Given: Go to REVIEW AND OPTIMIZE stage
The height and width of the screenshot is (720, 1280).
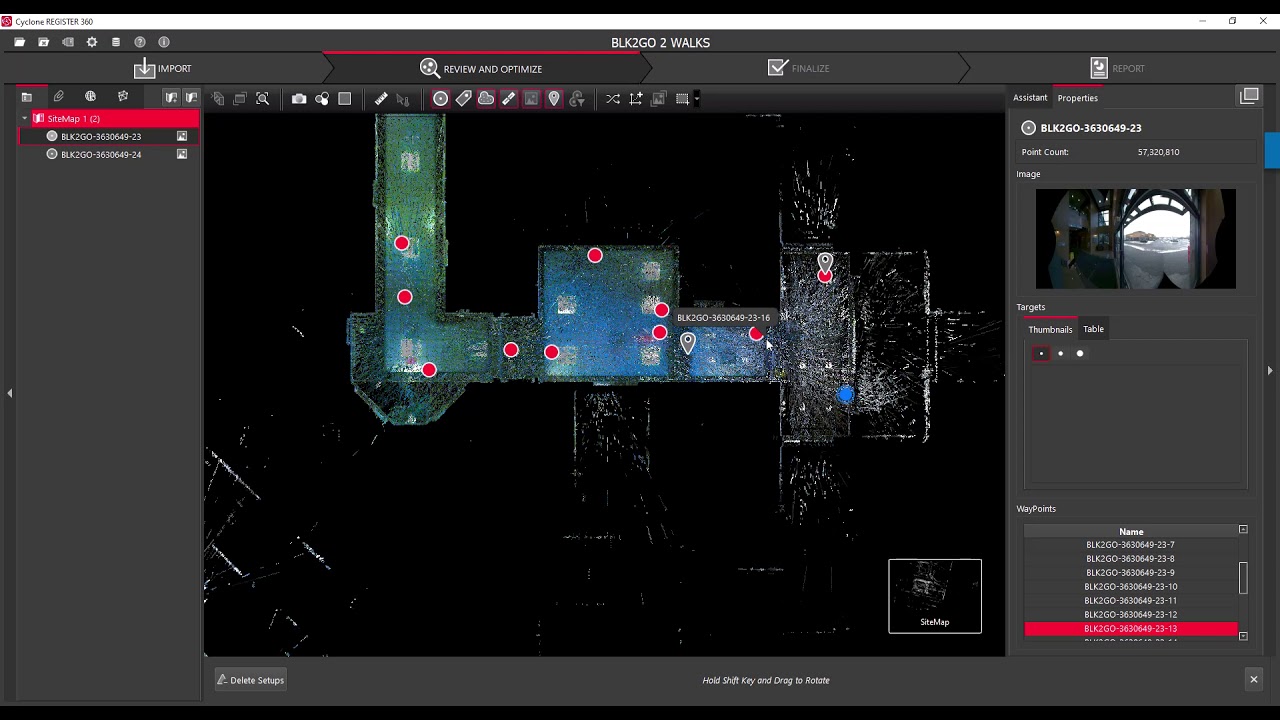Looking at the screenshot, I should point(481,68).
